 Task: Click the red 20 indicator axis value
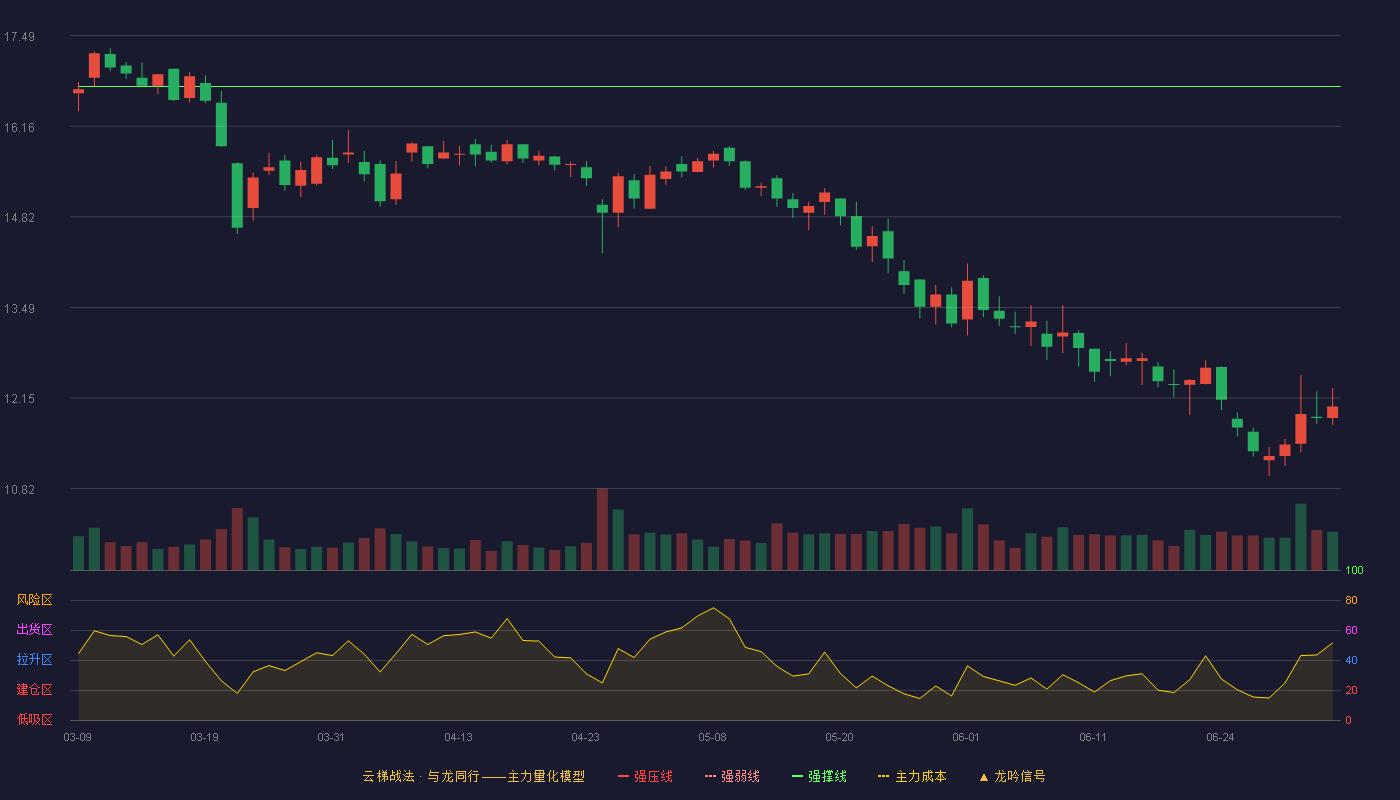1351,690
